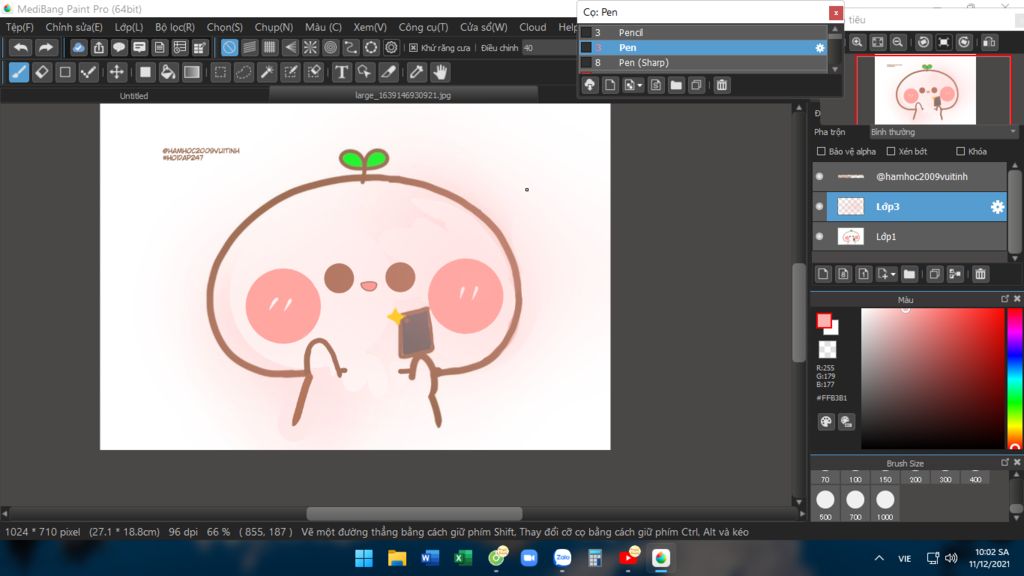1024x576 pixels.
Task: Click the rainbow hue slider bar
Action: (1014, 378)
